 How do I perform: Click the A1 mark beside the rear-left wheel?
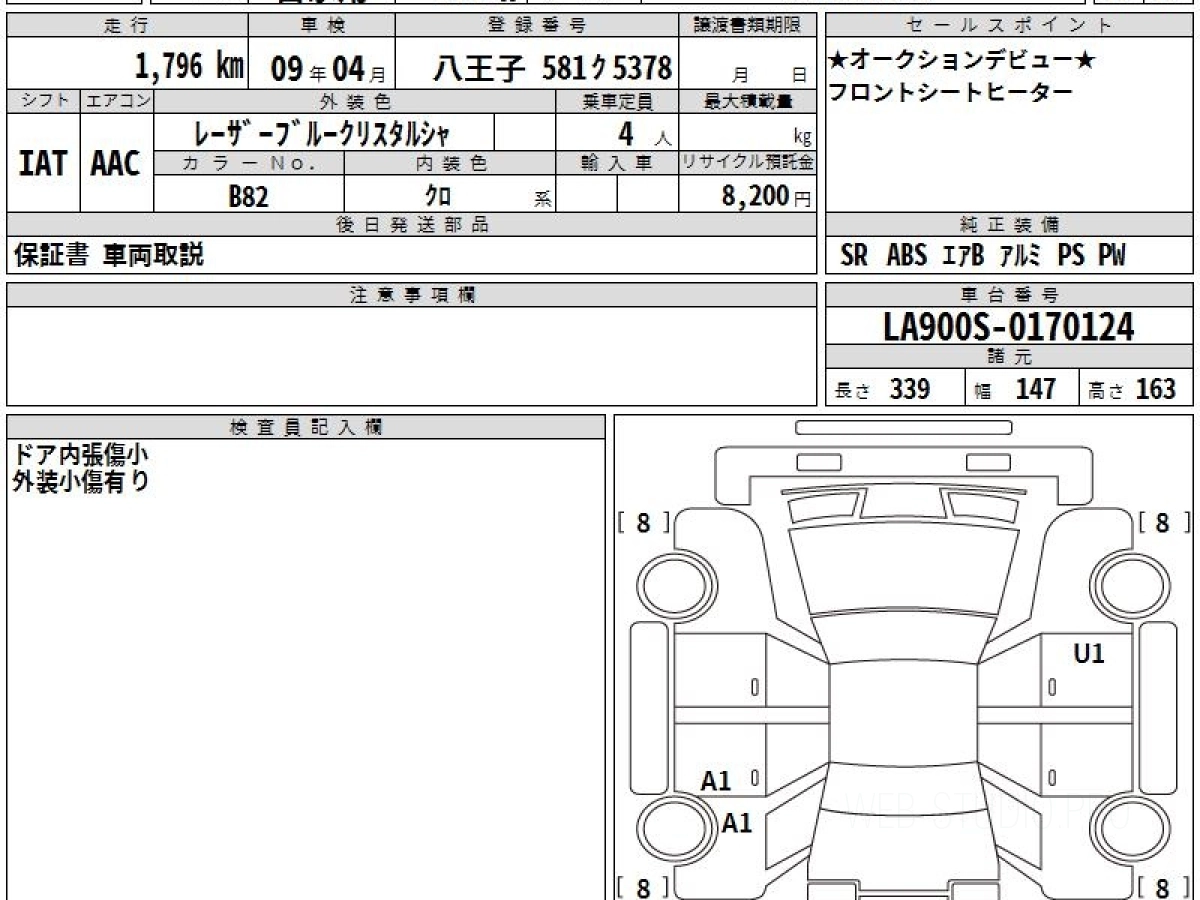point(737,824)
